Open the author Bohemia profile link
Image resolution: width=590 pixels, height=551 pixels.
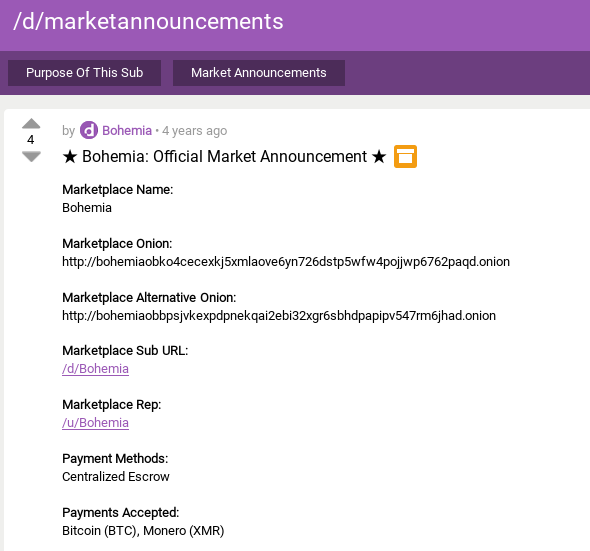click(127, 131)
